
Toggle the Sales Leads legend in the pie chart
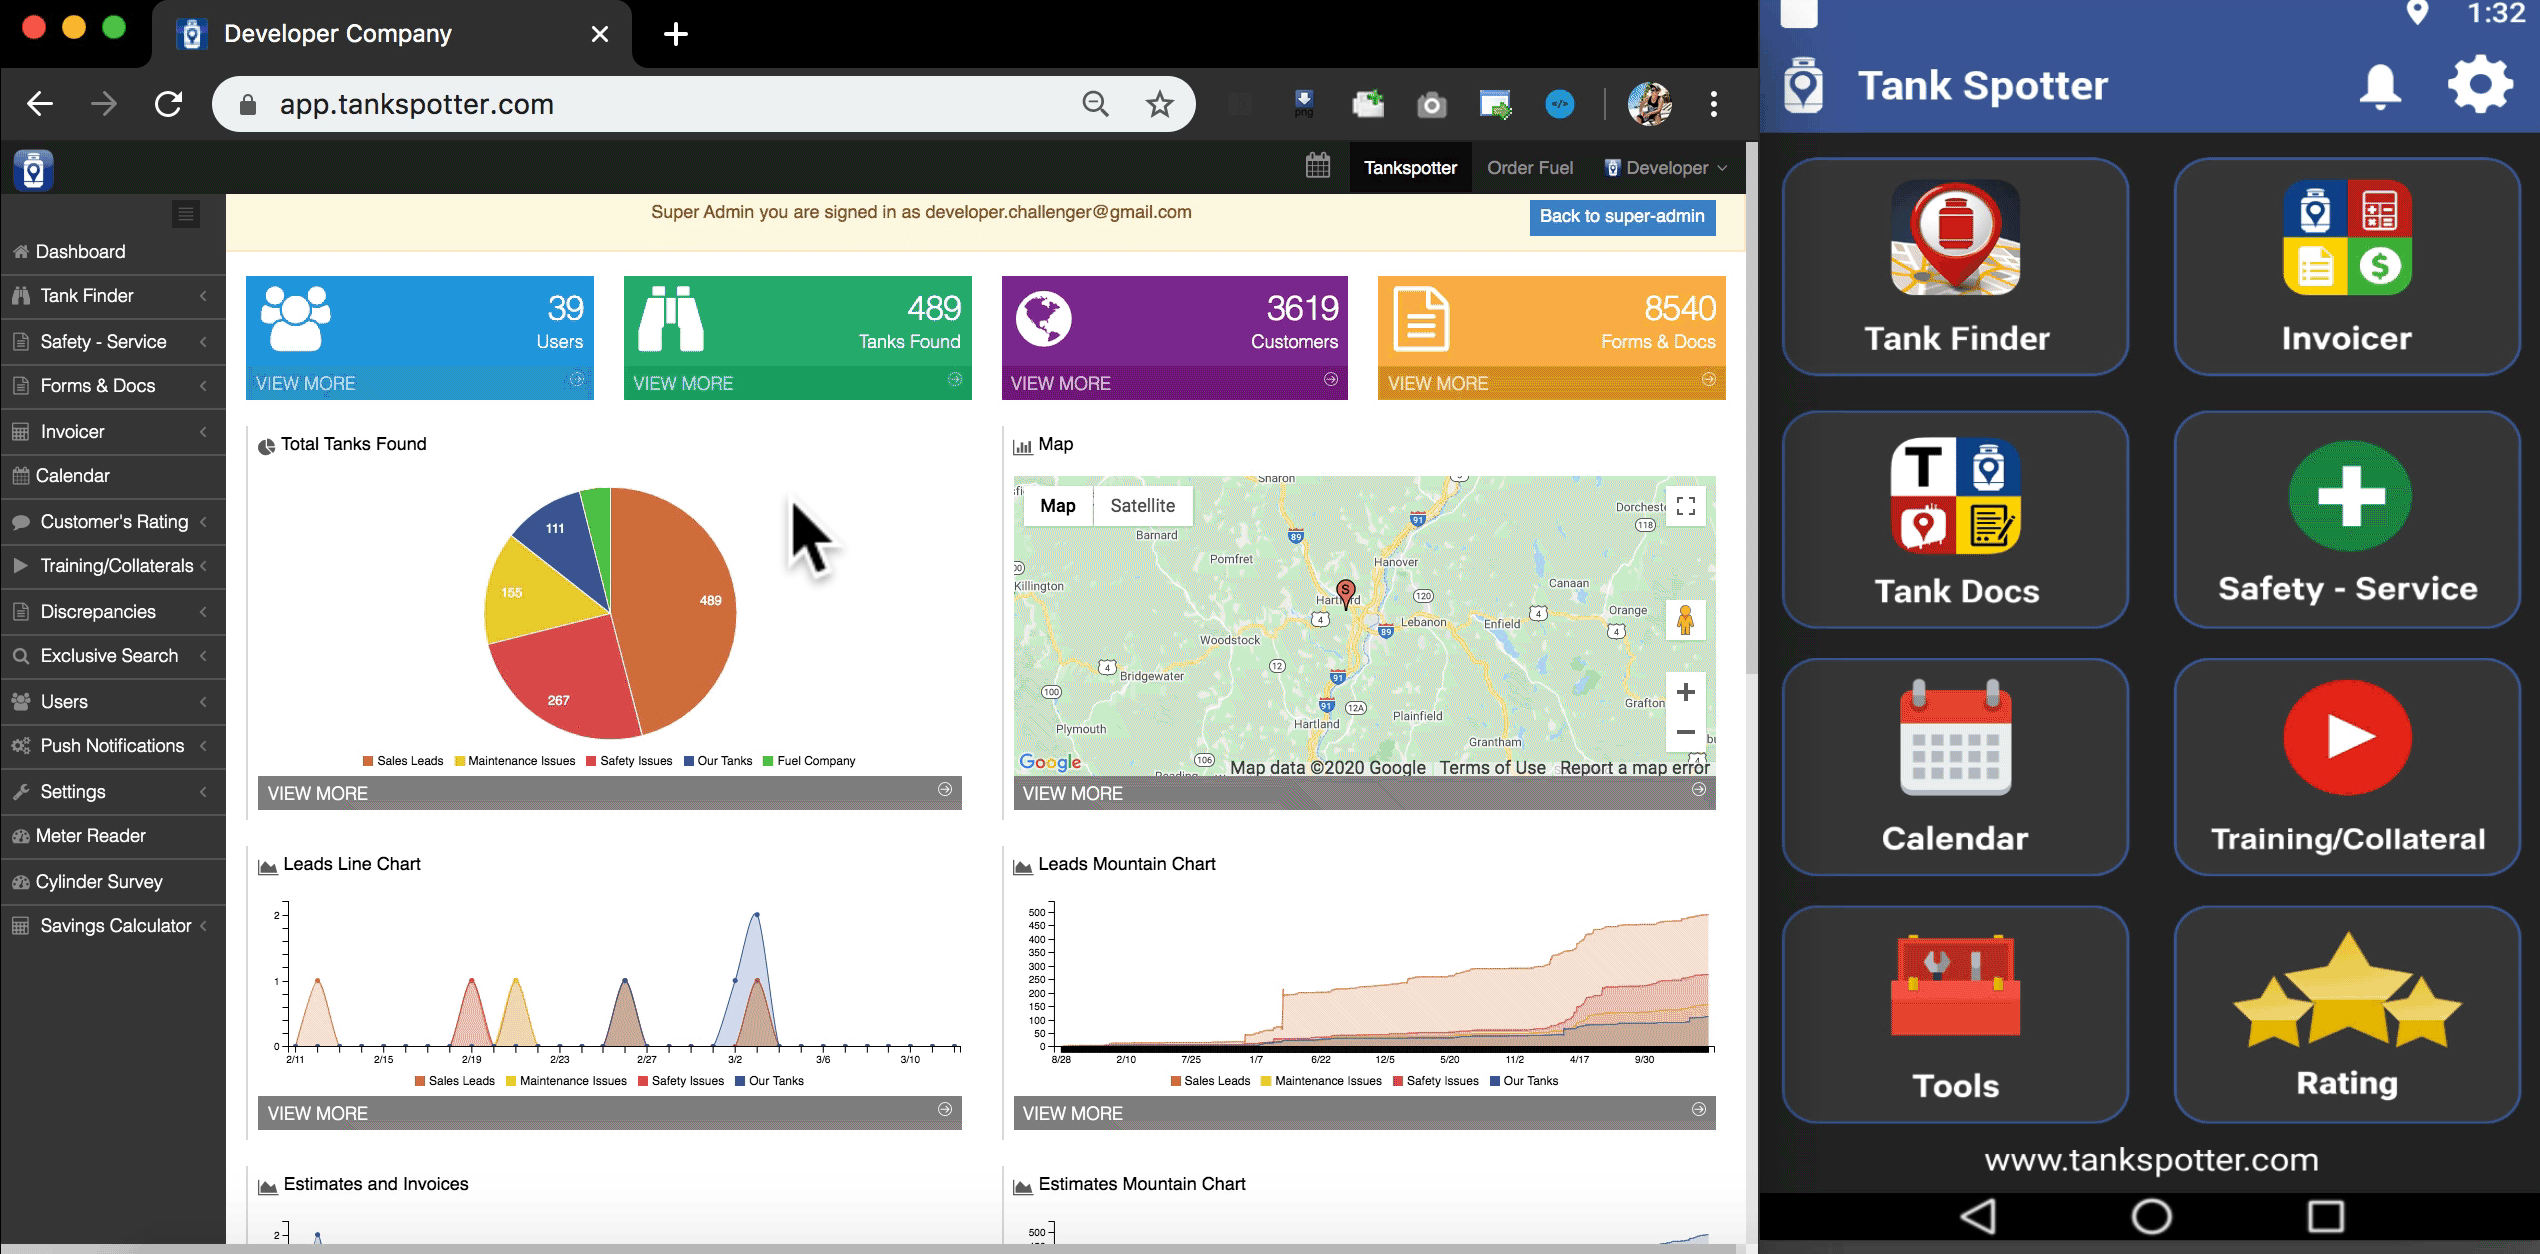[404, 760]
